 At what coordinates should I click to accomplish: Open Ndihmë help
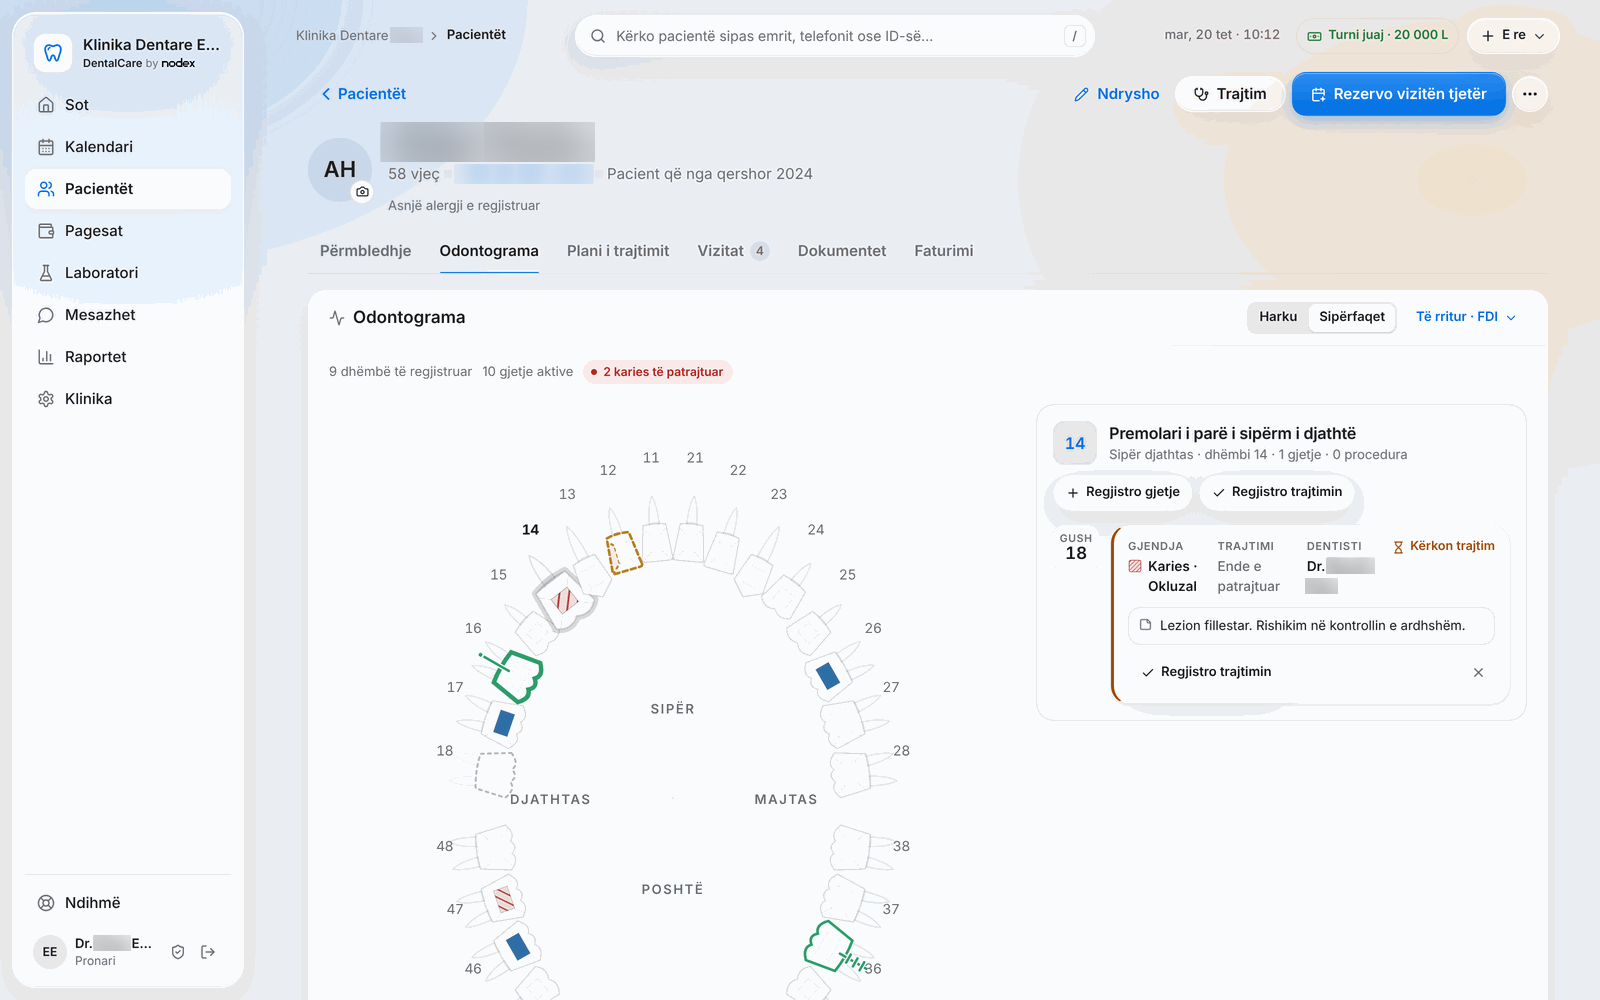pos(128,903)
